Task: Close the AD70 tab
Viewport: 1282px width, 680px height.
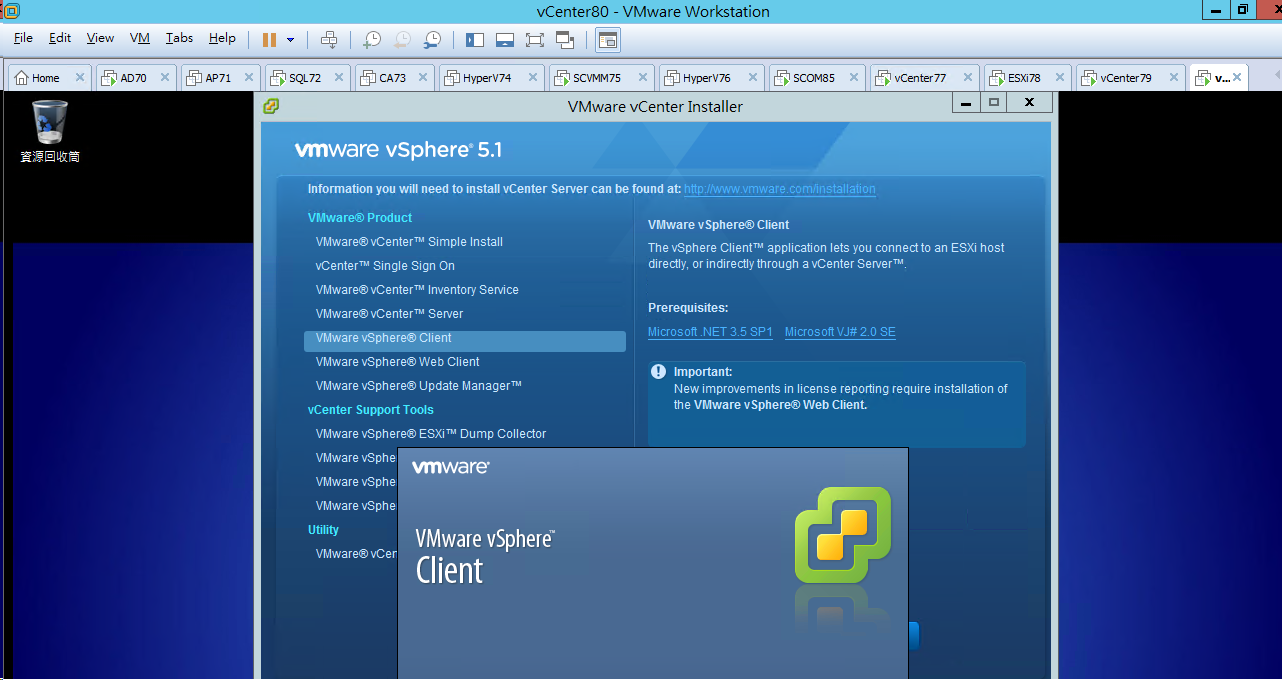Action: [165, 78]
